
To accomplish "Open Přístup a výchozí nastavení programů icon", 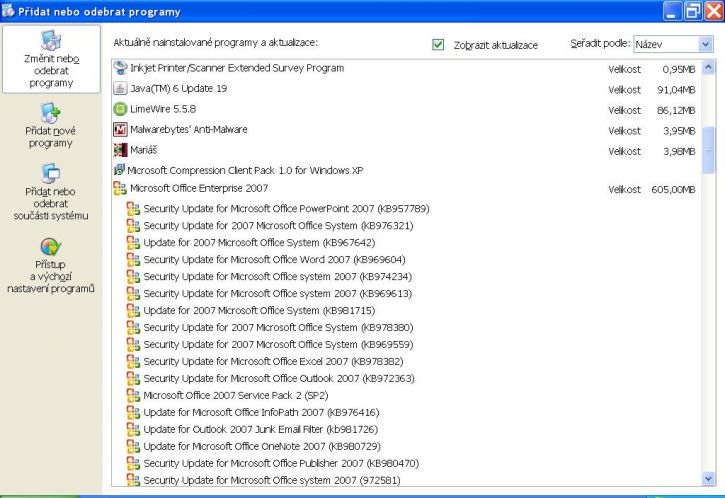I will point(50,247).
